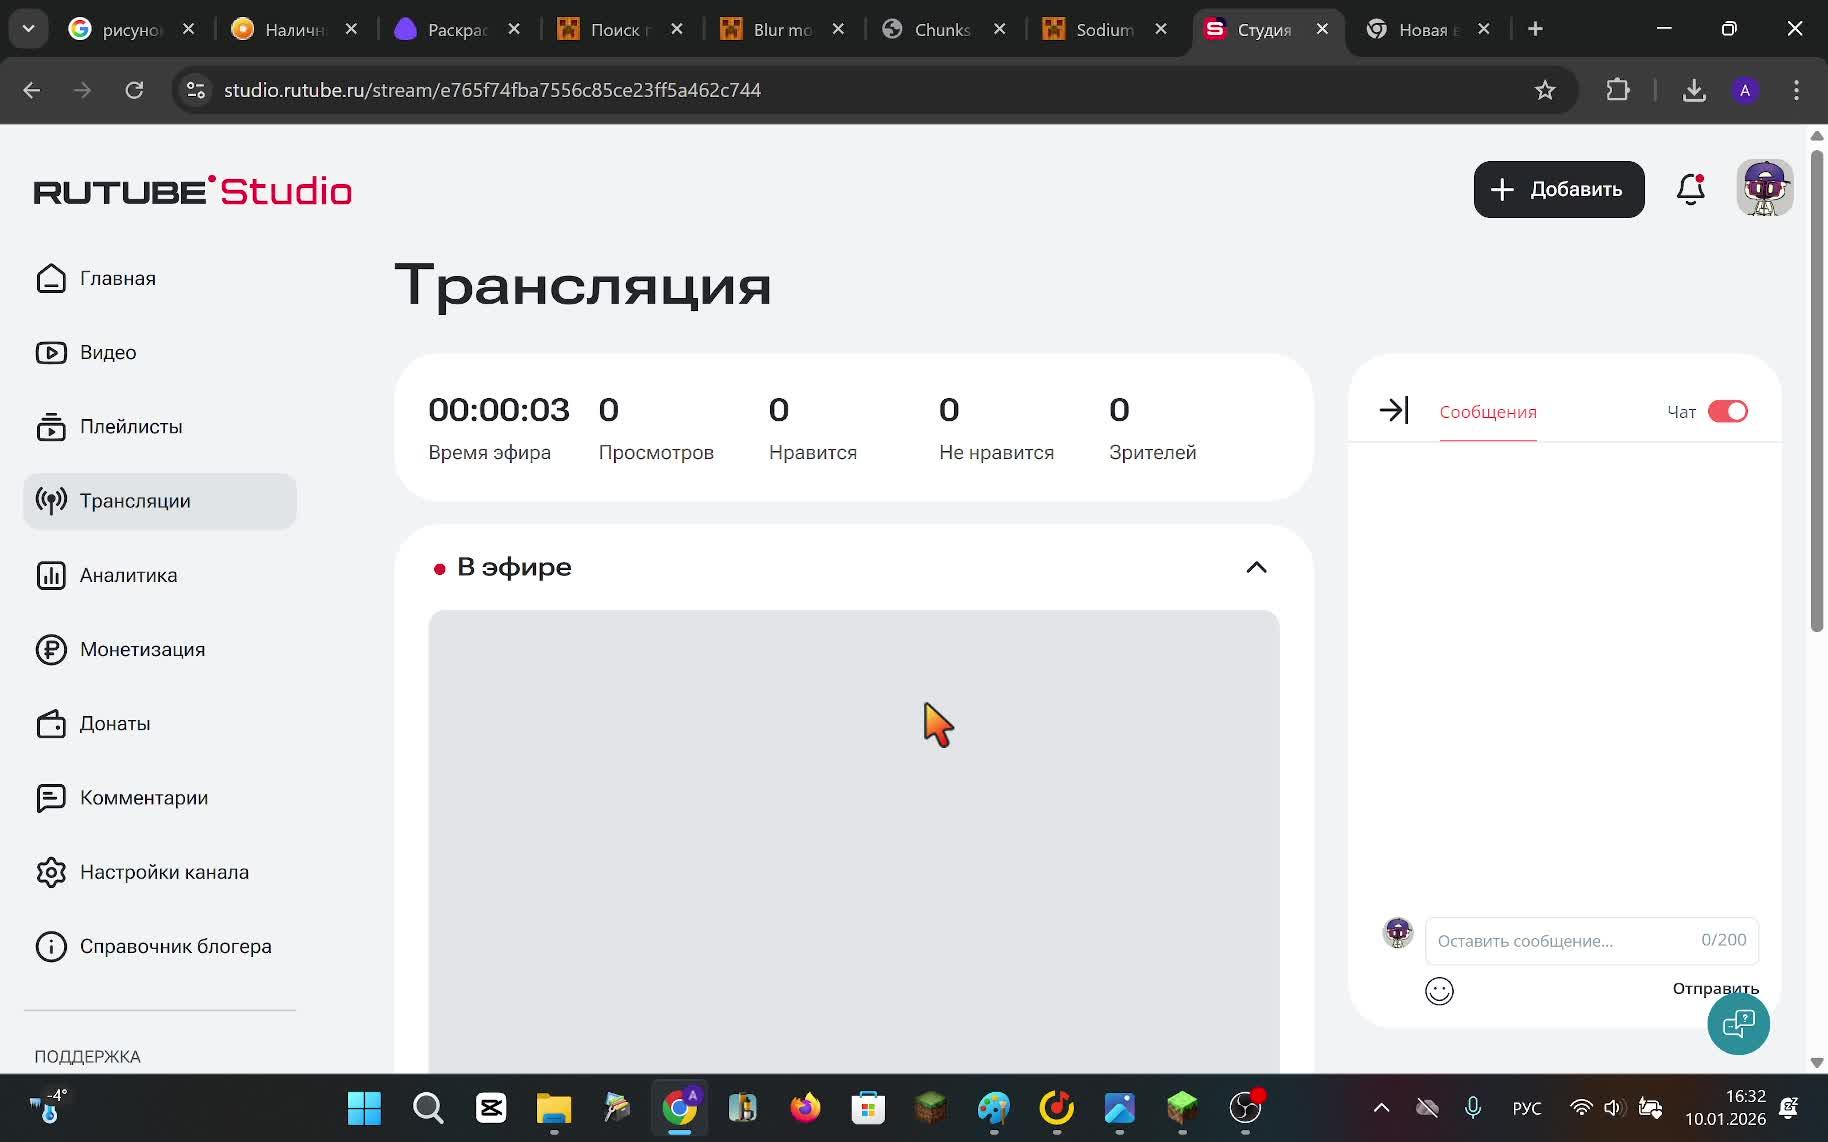Click Отправить to send chat message

pos(1715,988)
